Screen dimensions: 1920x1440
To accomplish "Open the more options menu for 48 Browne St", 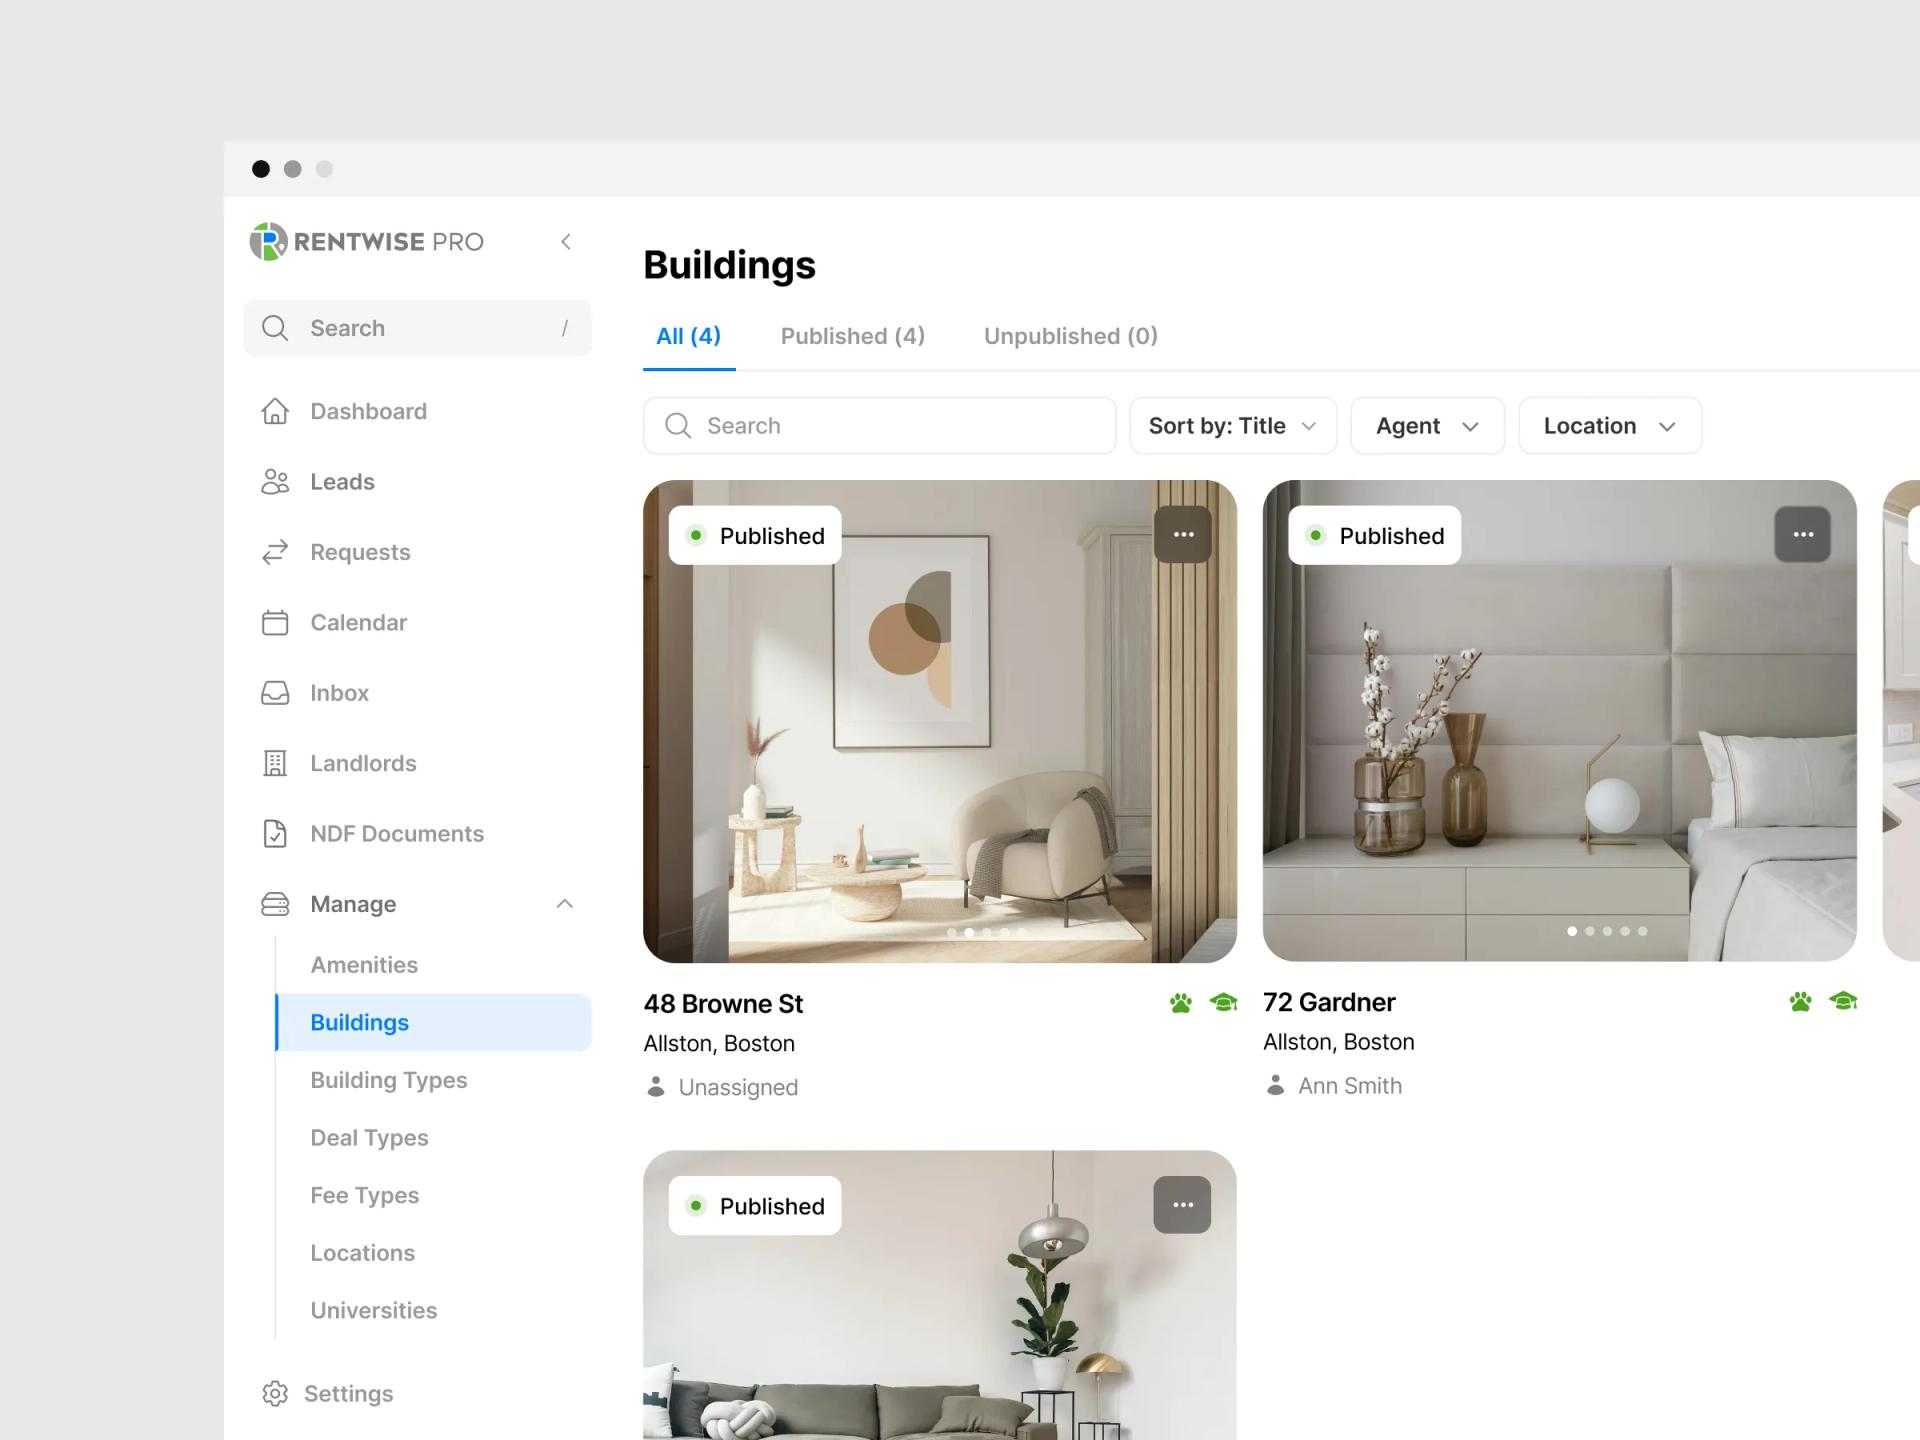I will pyautogui.click(x=1183, y=534).
